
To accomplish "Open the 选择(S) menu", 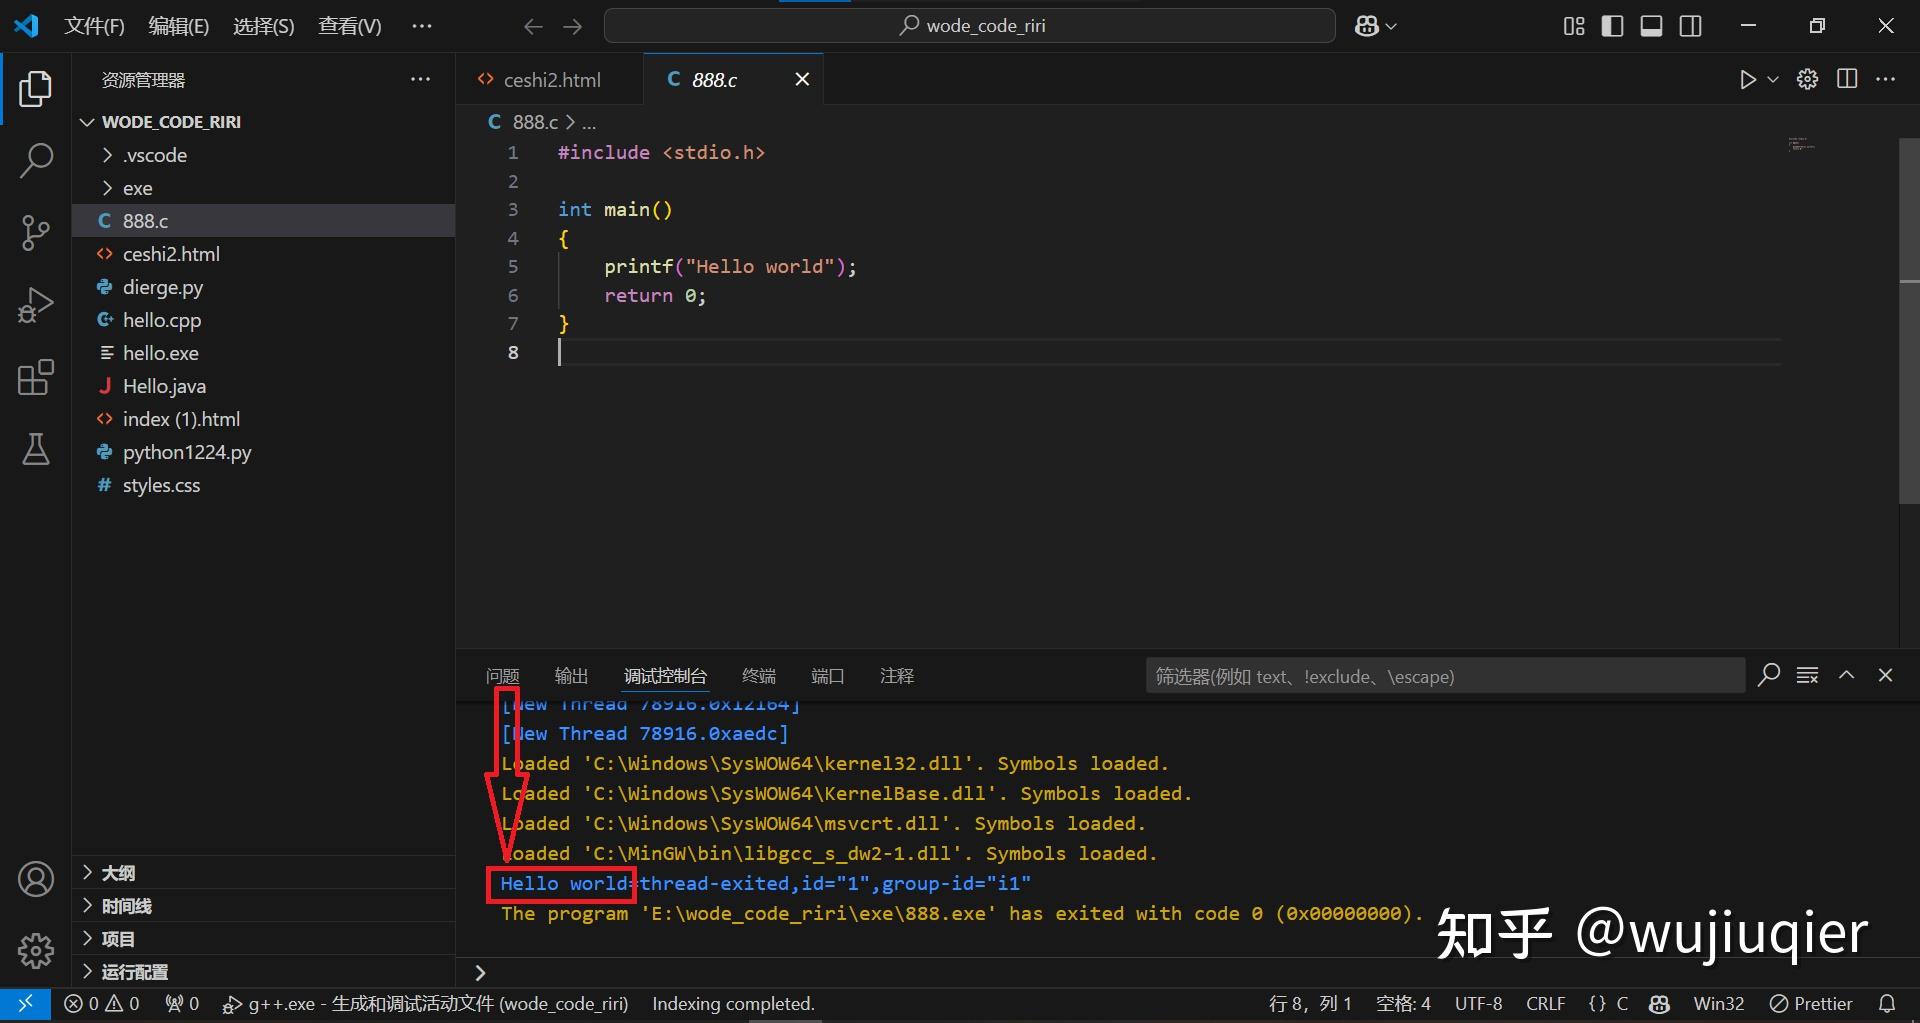I will coord(263,26).
